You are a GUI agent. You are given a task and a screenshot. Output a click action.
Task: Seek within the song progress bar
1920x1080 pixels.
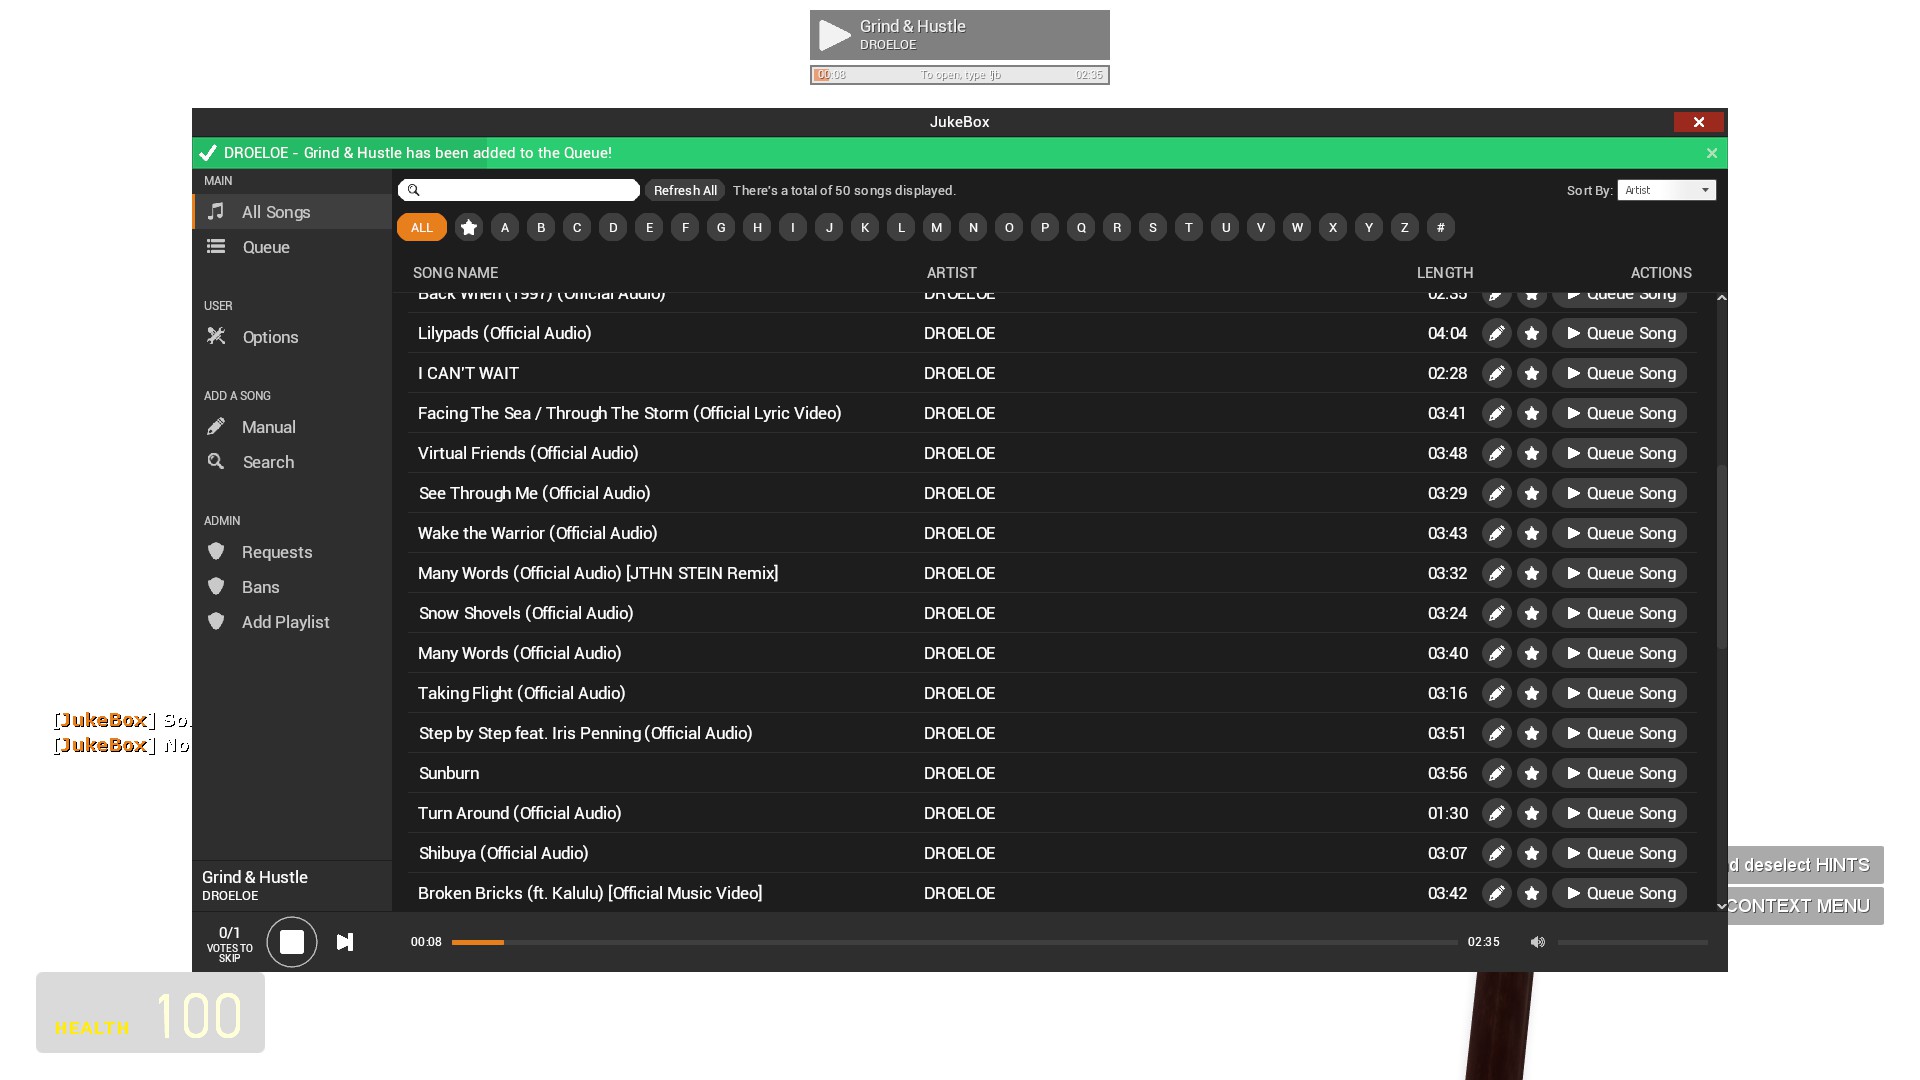point(955,942)
